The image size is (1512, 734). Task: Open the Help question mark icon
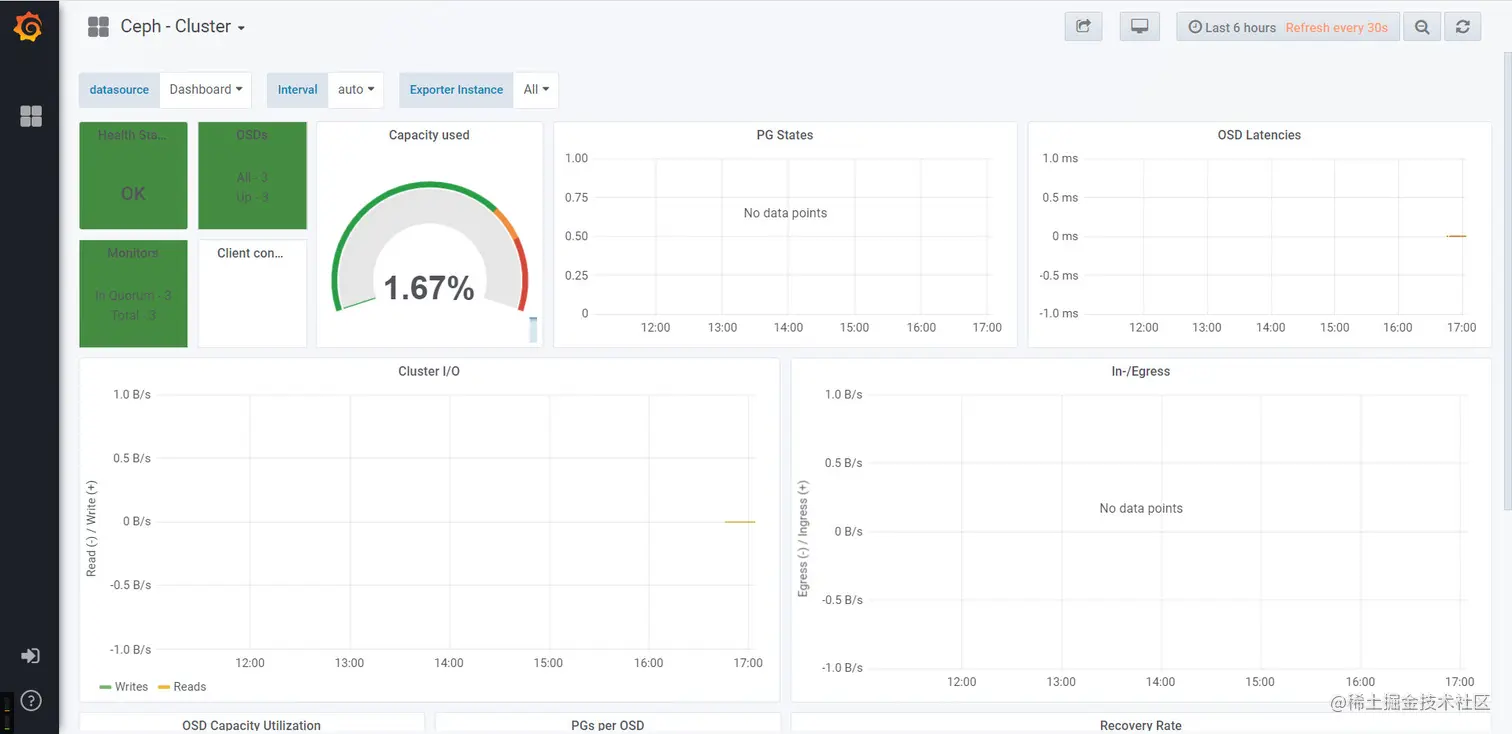[31, 700]
